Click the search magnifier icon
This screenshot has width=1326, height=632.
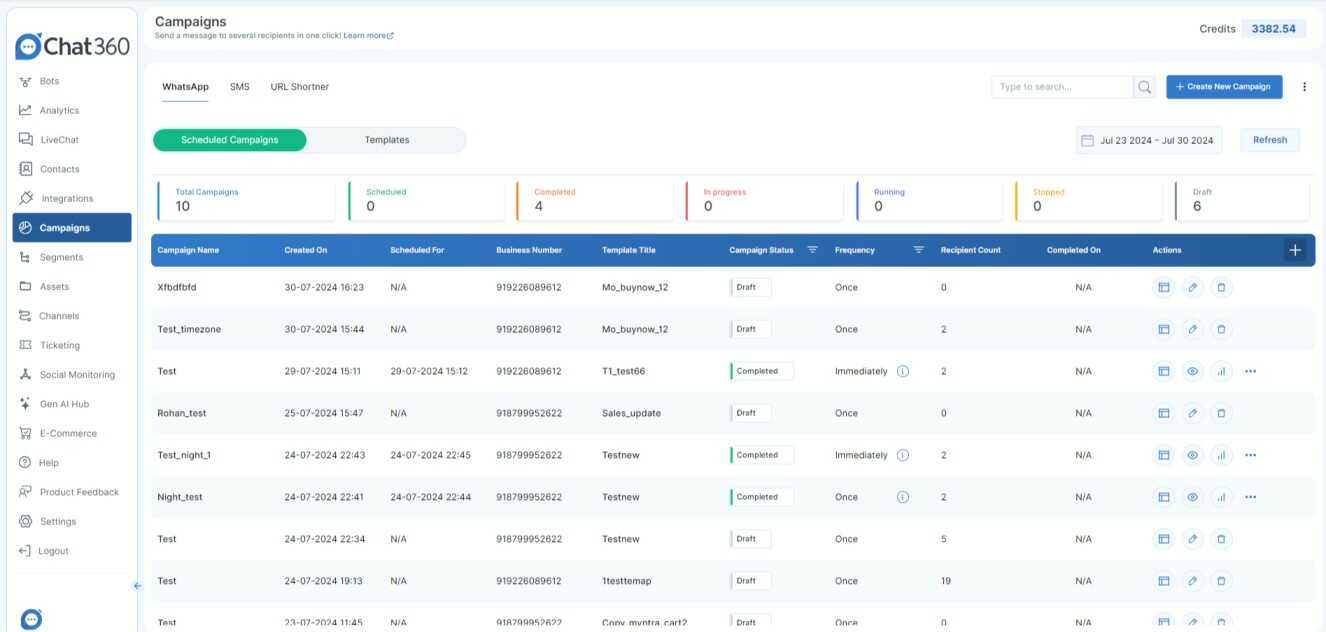pyautogui.click(x=1144, y=87)
